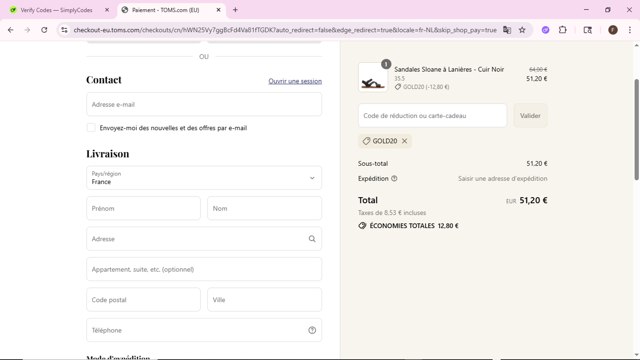Click the Livraison heading
Screen dimensions: 640x360
107,153
